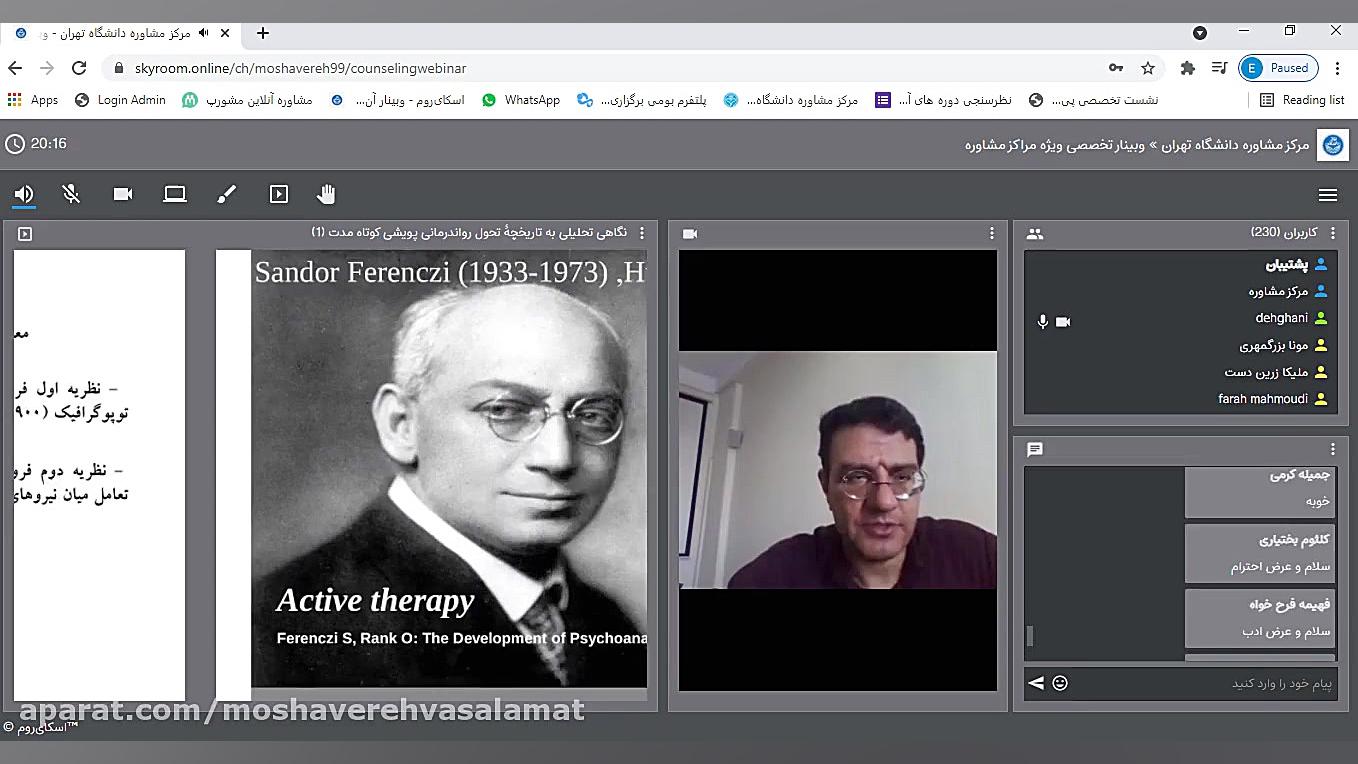Viewport: 1358px width, 764px height.
Task: Raise hand using the hand icon
Action: pos(326,194)
